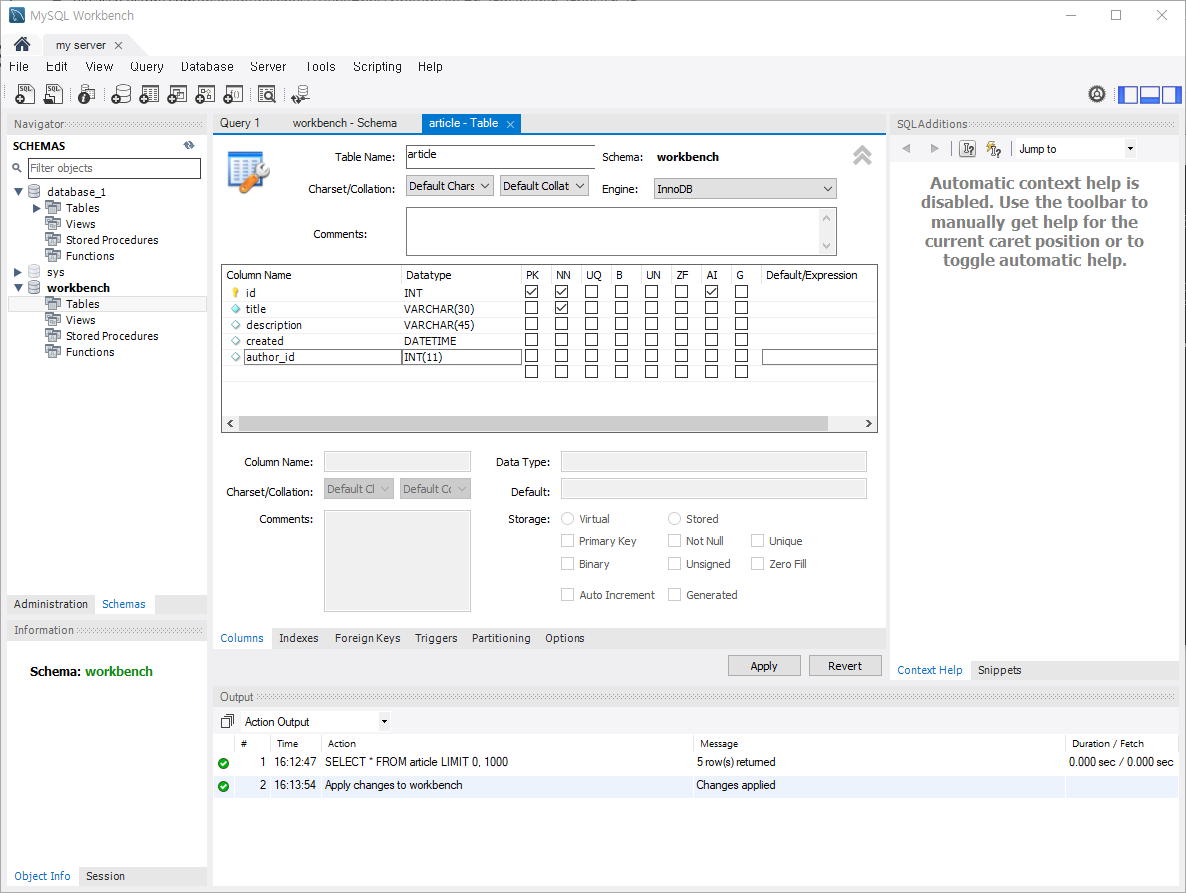Open Workbench preferences gear icon

tap(1097, 95)
